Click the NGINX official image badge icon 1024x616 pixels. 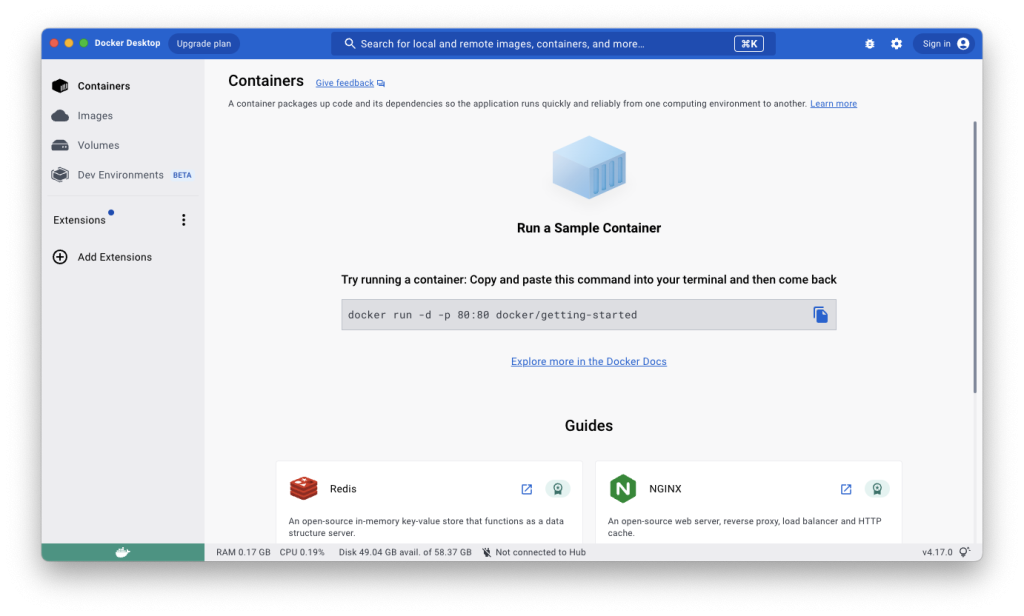877,489
